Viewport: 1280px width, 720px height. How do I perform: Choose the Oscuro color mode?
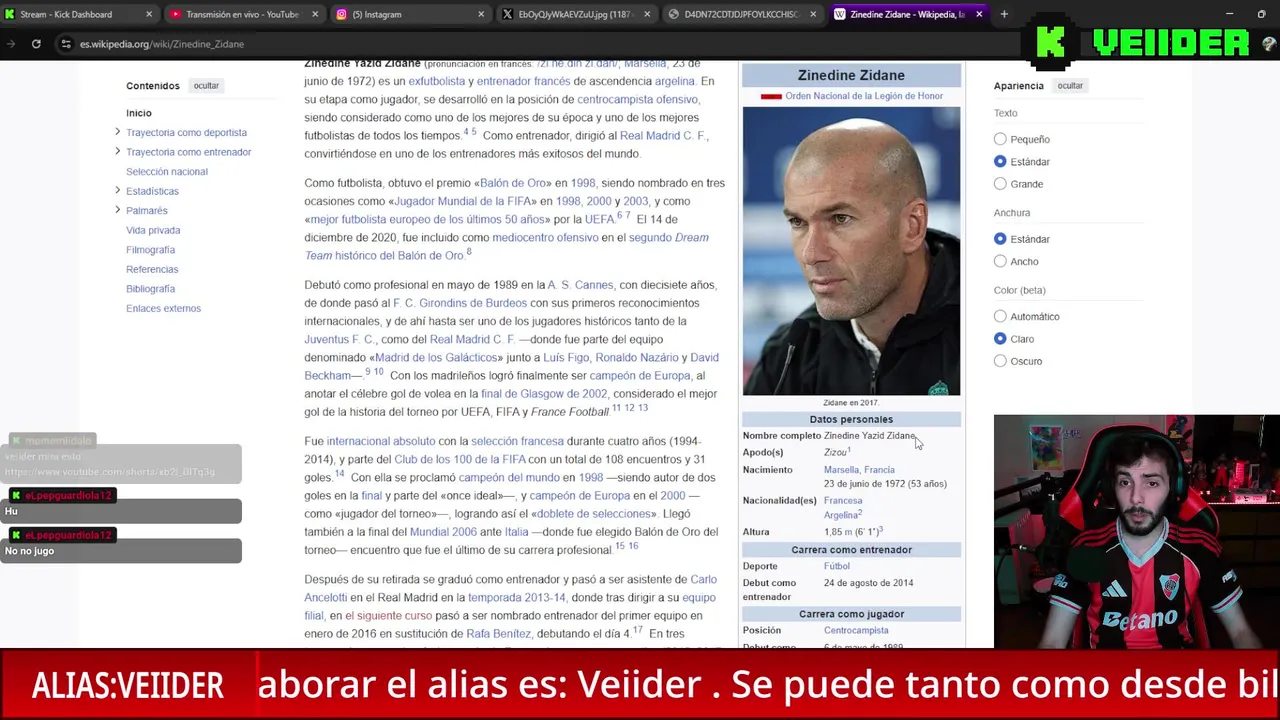tap(1000, 361)
